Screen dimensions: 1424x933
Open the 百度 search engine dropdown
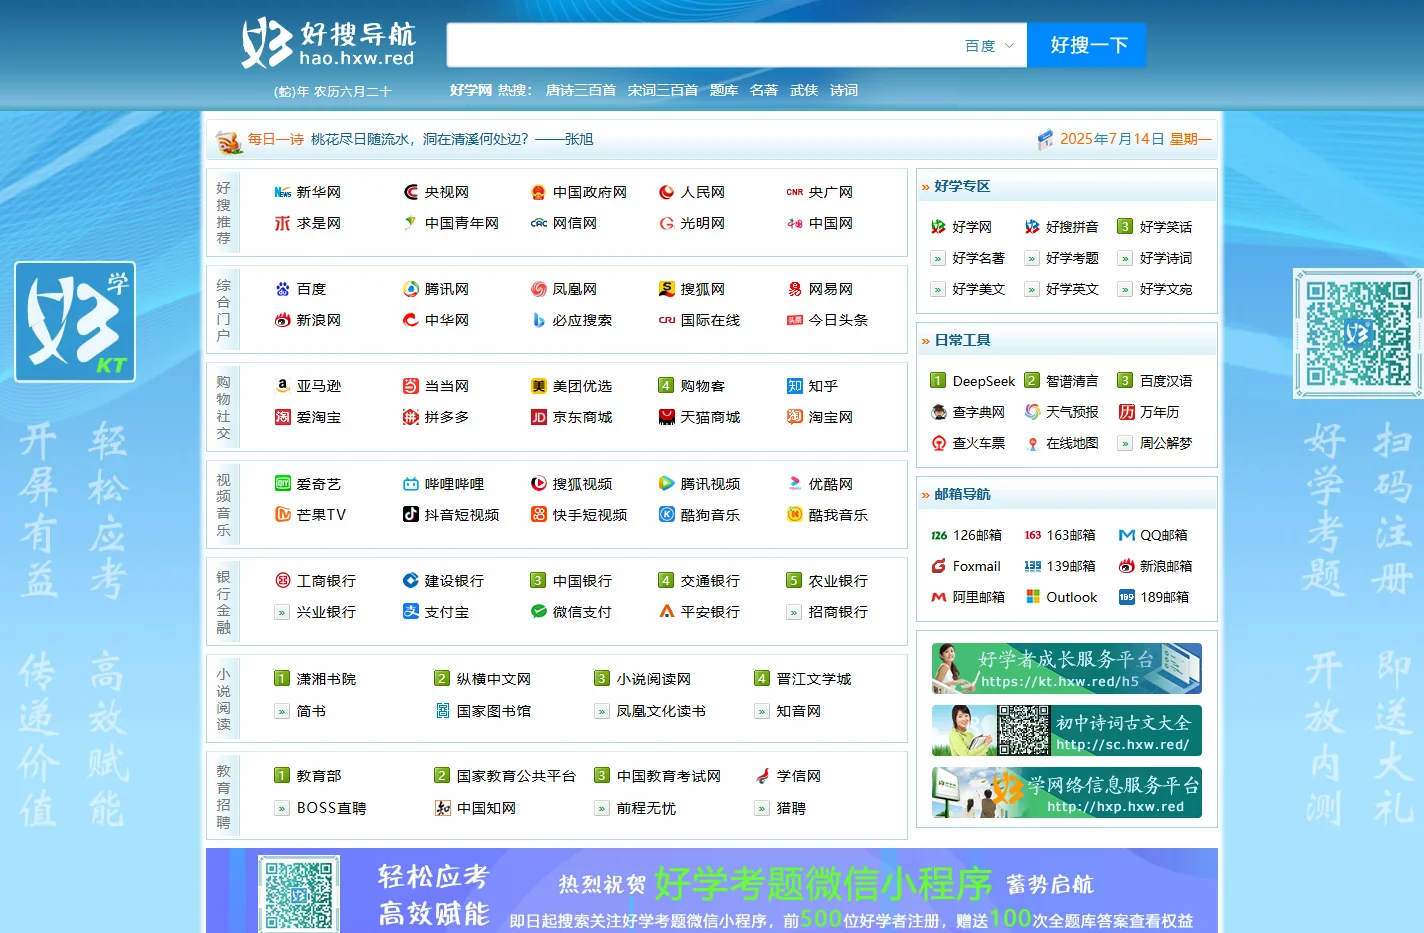tap(989, 46)
